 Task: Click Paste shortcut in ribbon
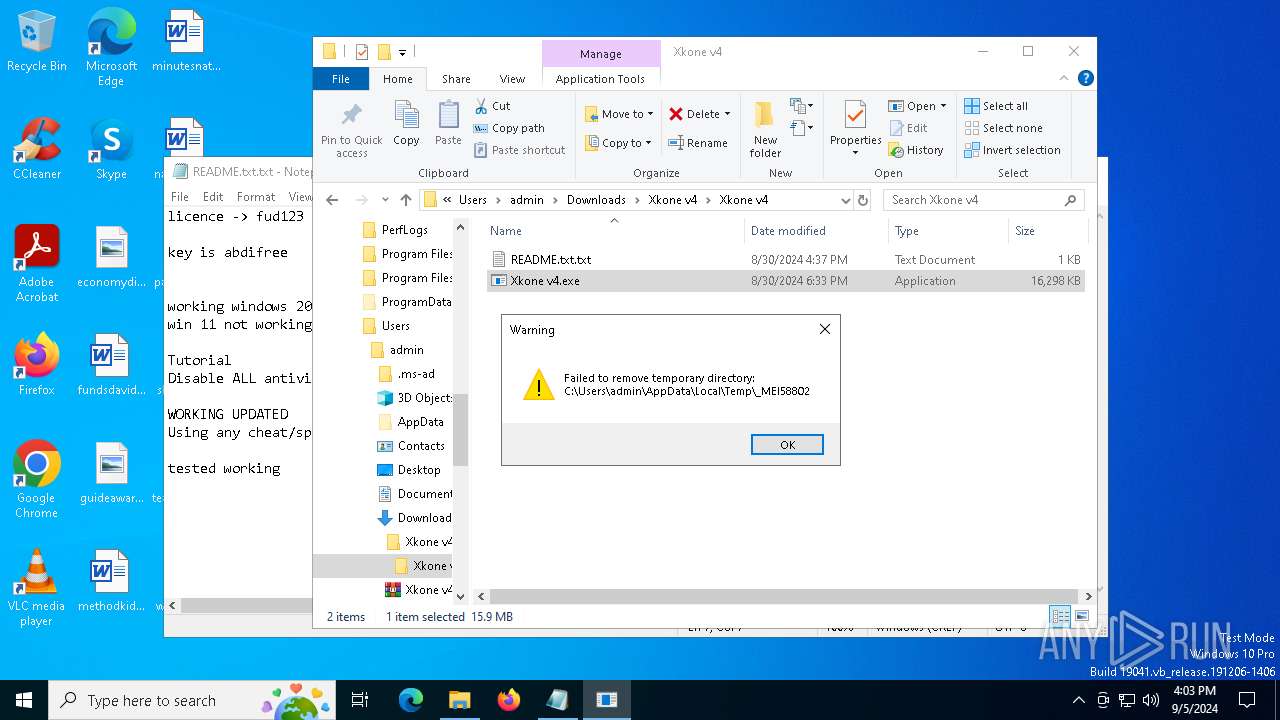click(519, 150)
